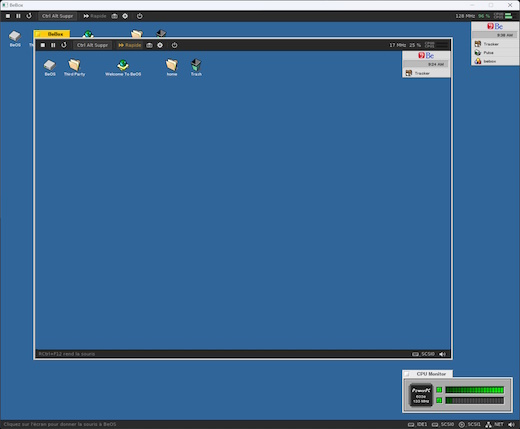Toggle sound speaker icon in bottom status bar
Image resolution: width=520 pixels, height=429 pixels.
[x=512, y=424]
